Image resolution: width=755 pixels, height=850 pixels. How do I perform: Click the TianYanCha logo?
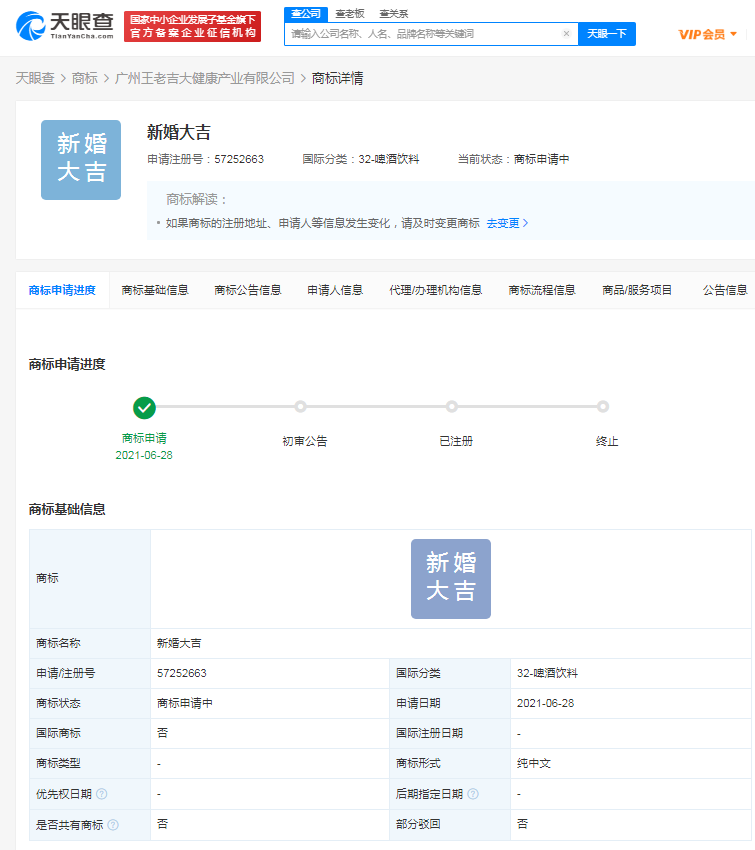pos(64,26)
